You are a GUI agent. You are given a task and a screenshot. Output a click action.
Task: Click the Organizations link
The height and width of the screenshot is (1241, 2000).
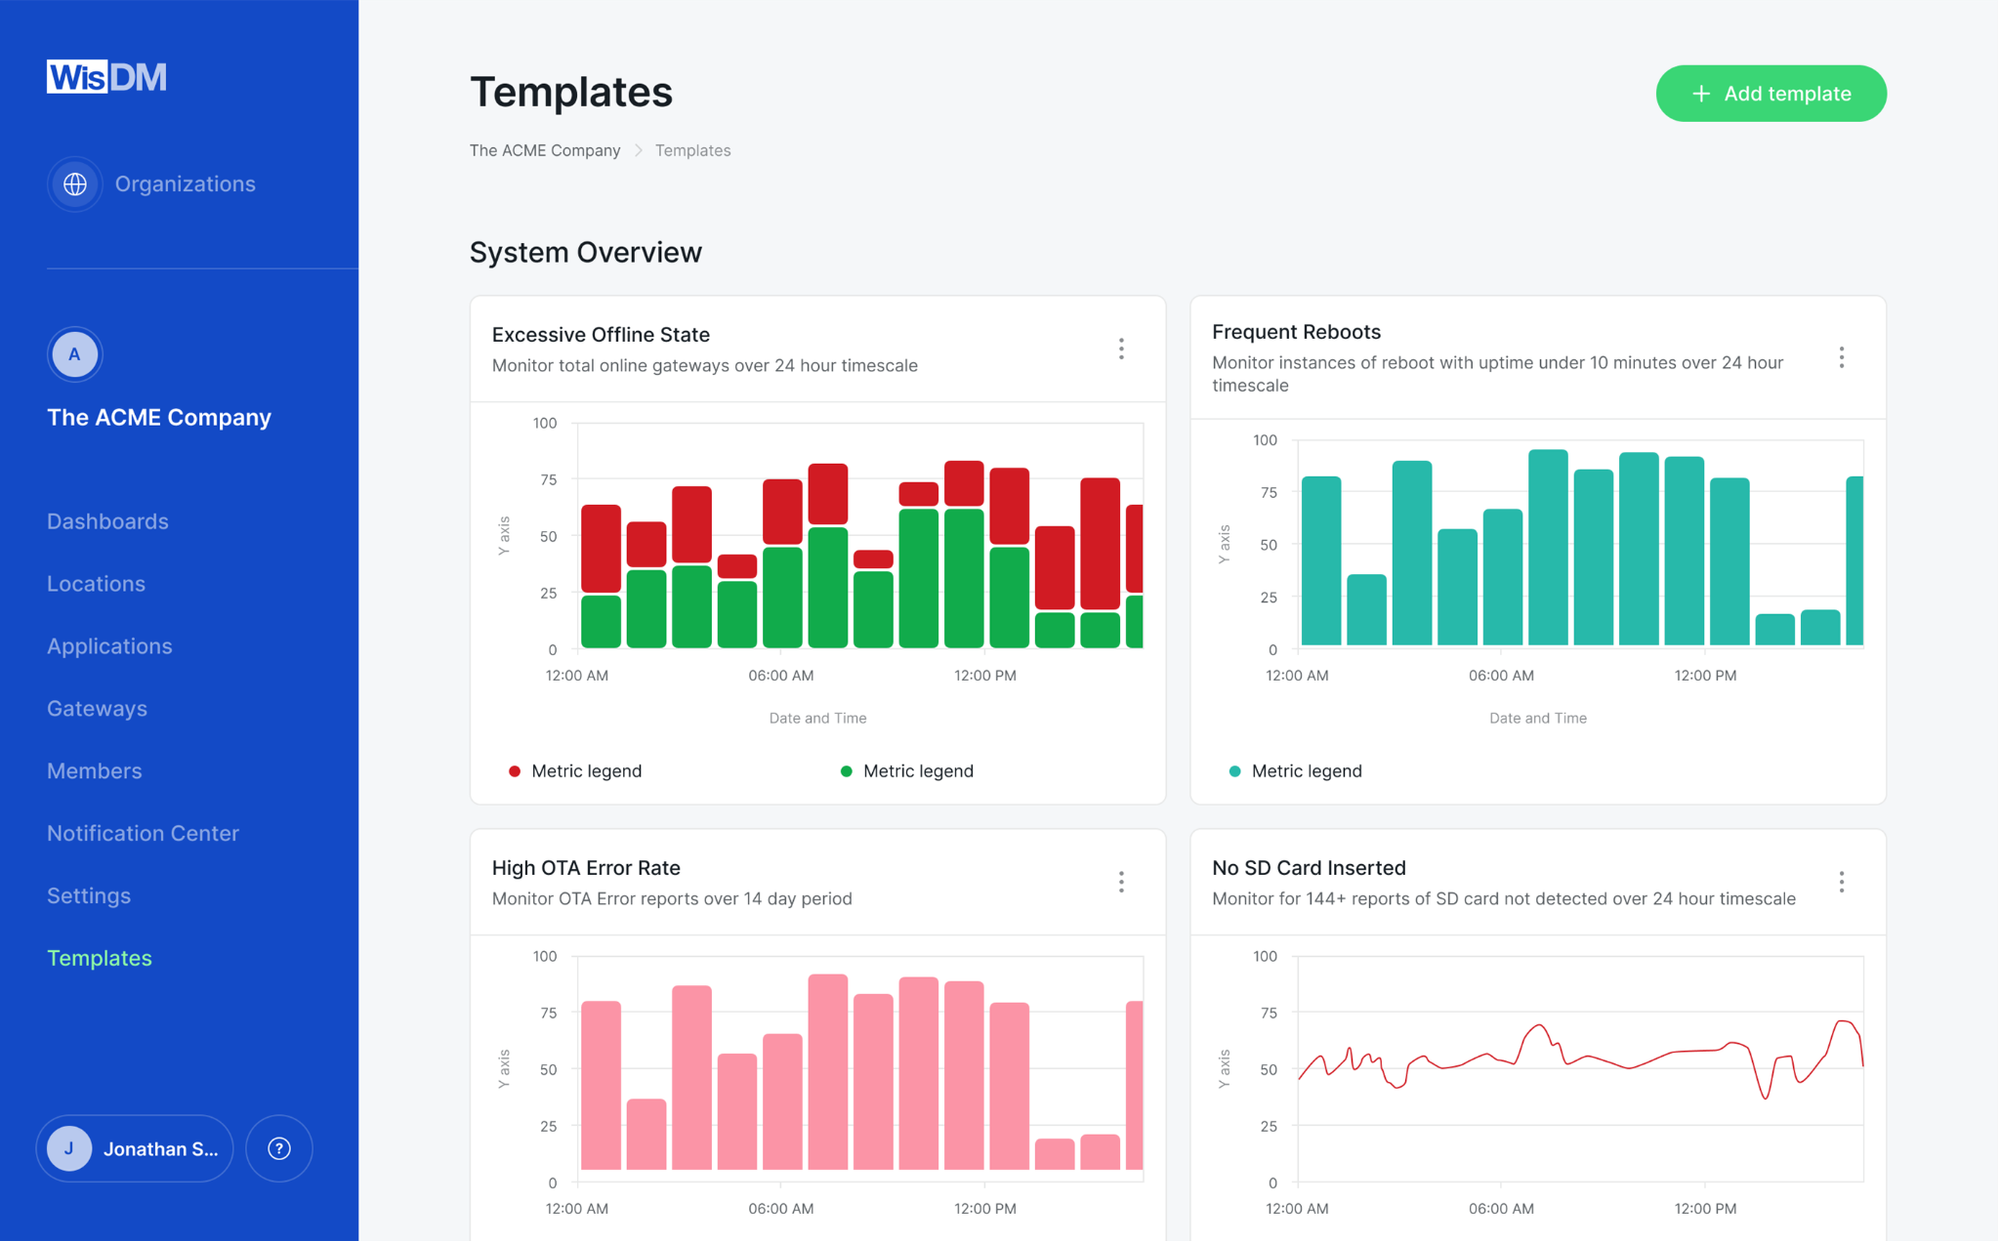185,184
